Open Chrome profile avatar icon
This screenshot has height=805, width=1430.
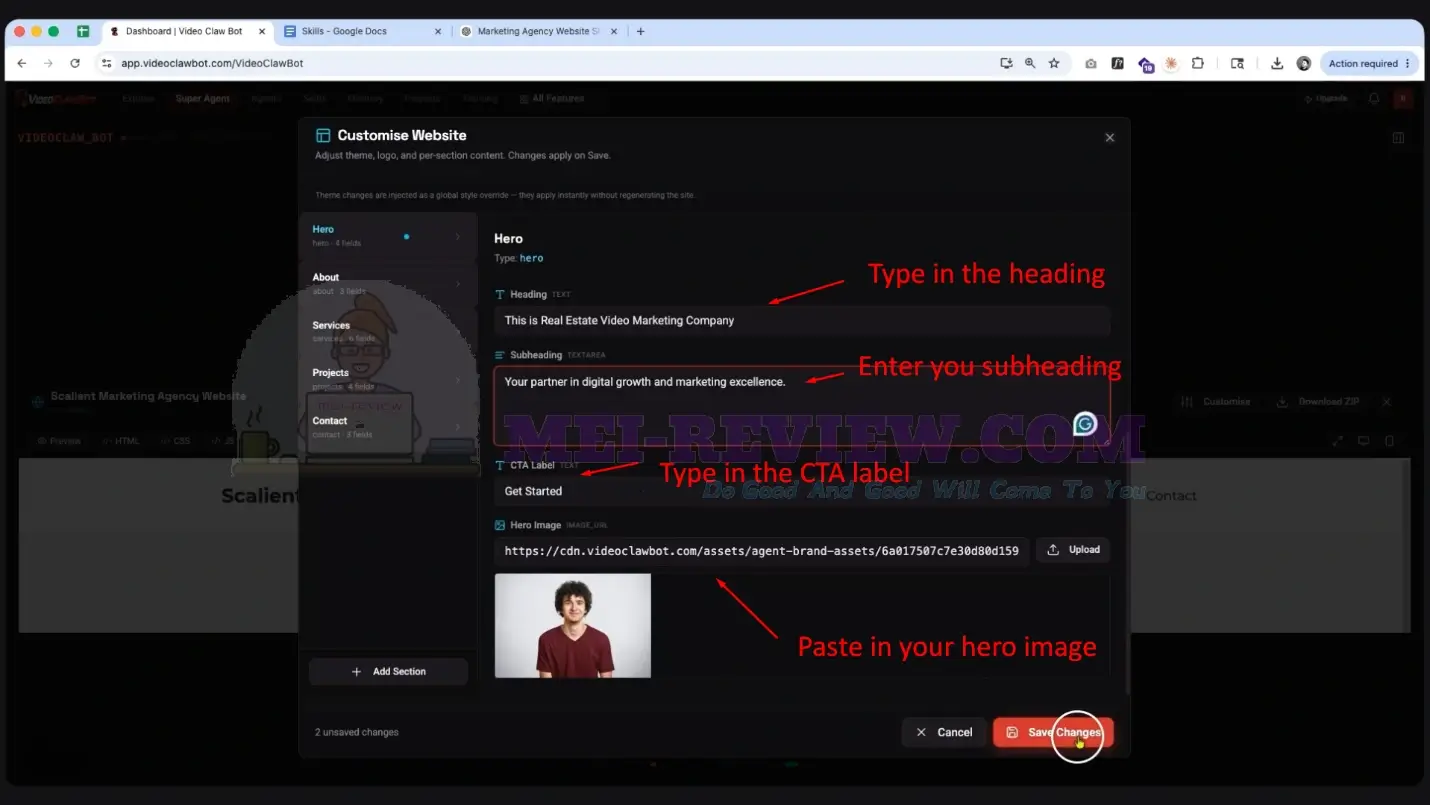pyautogui.click(x=1304, y=63)
